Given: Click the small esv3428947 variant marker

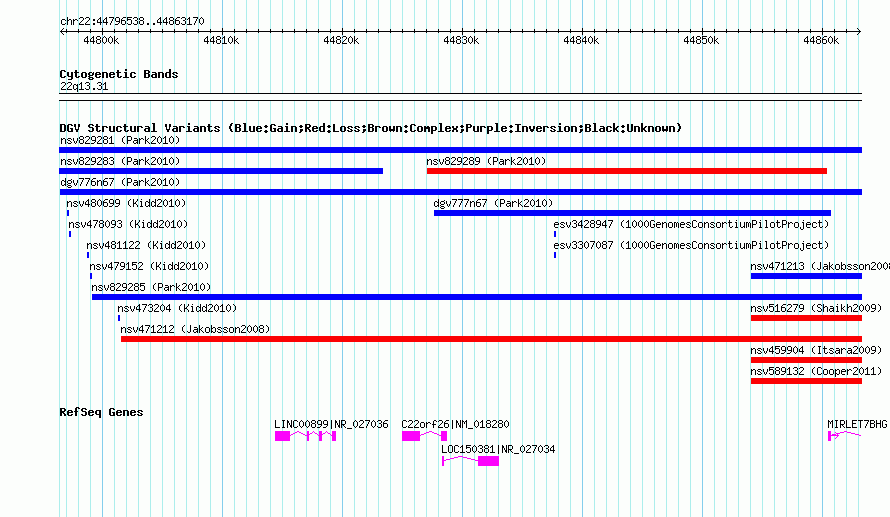Looking at the screenshot, I should 555,234.
